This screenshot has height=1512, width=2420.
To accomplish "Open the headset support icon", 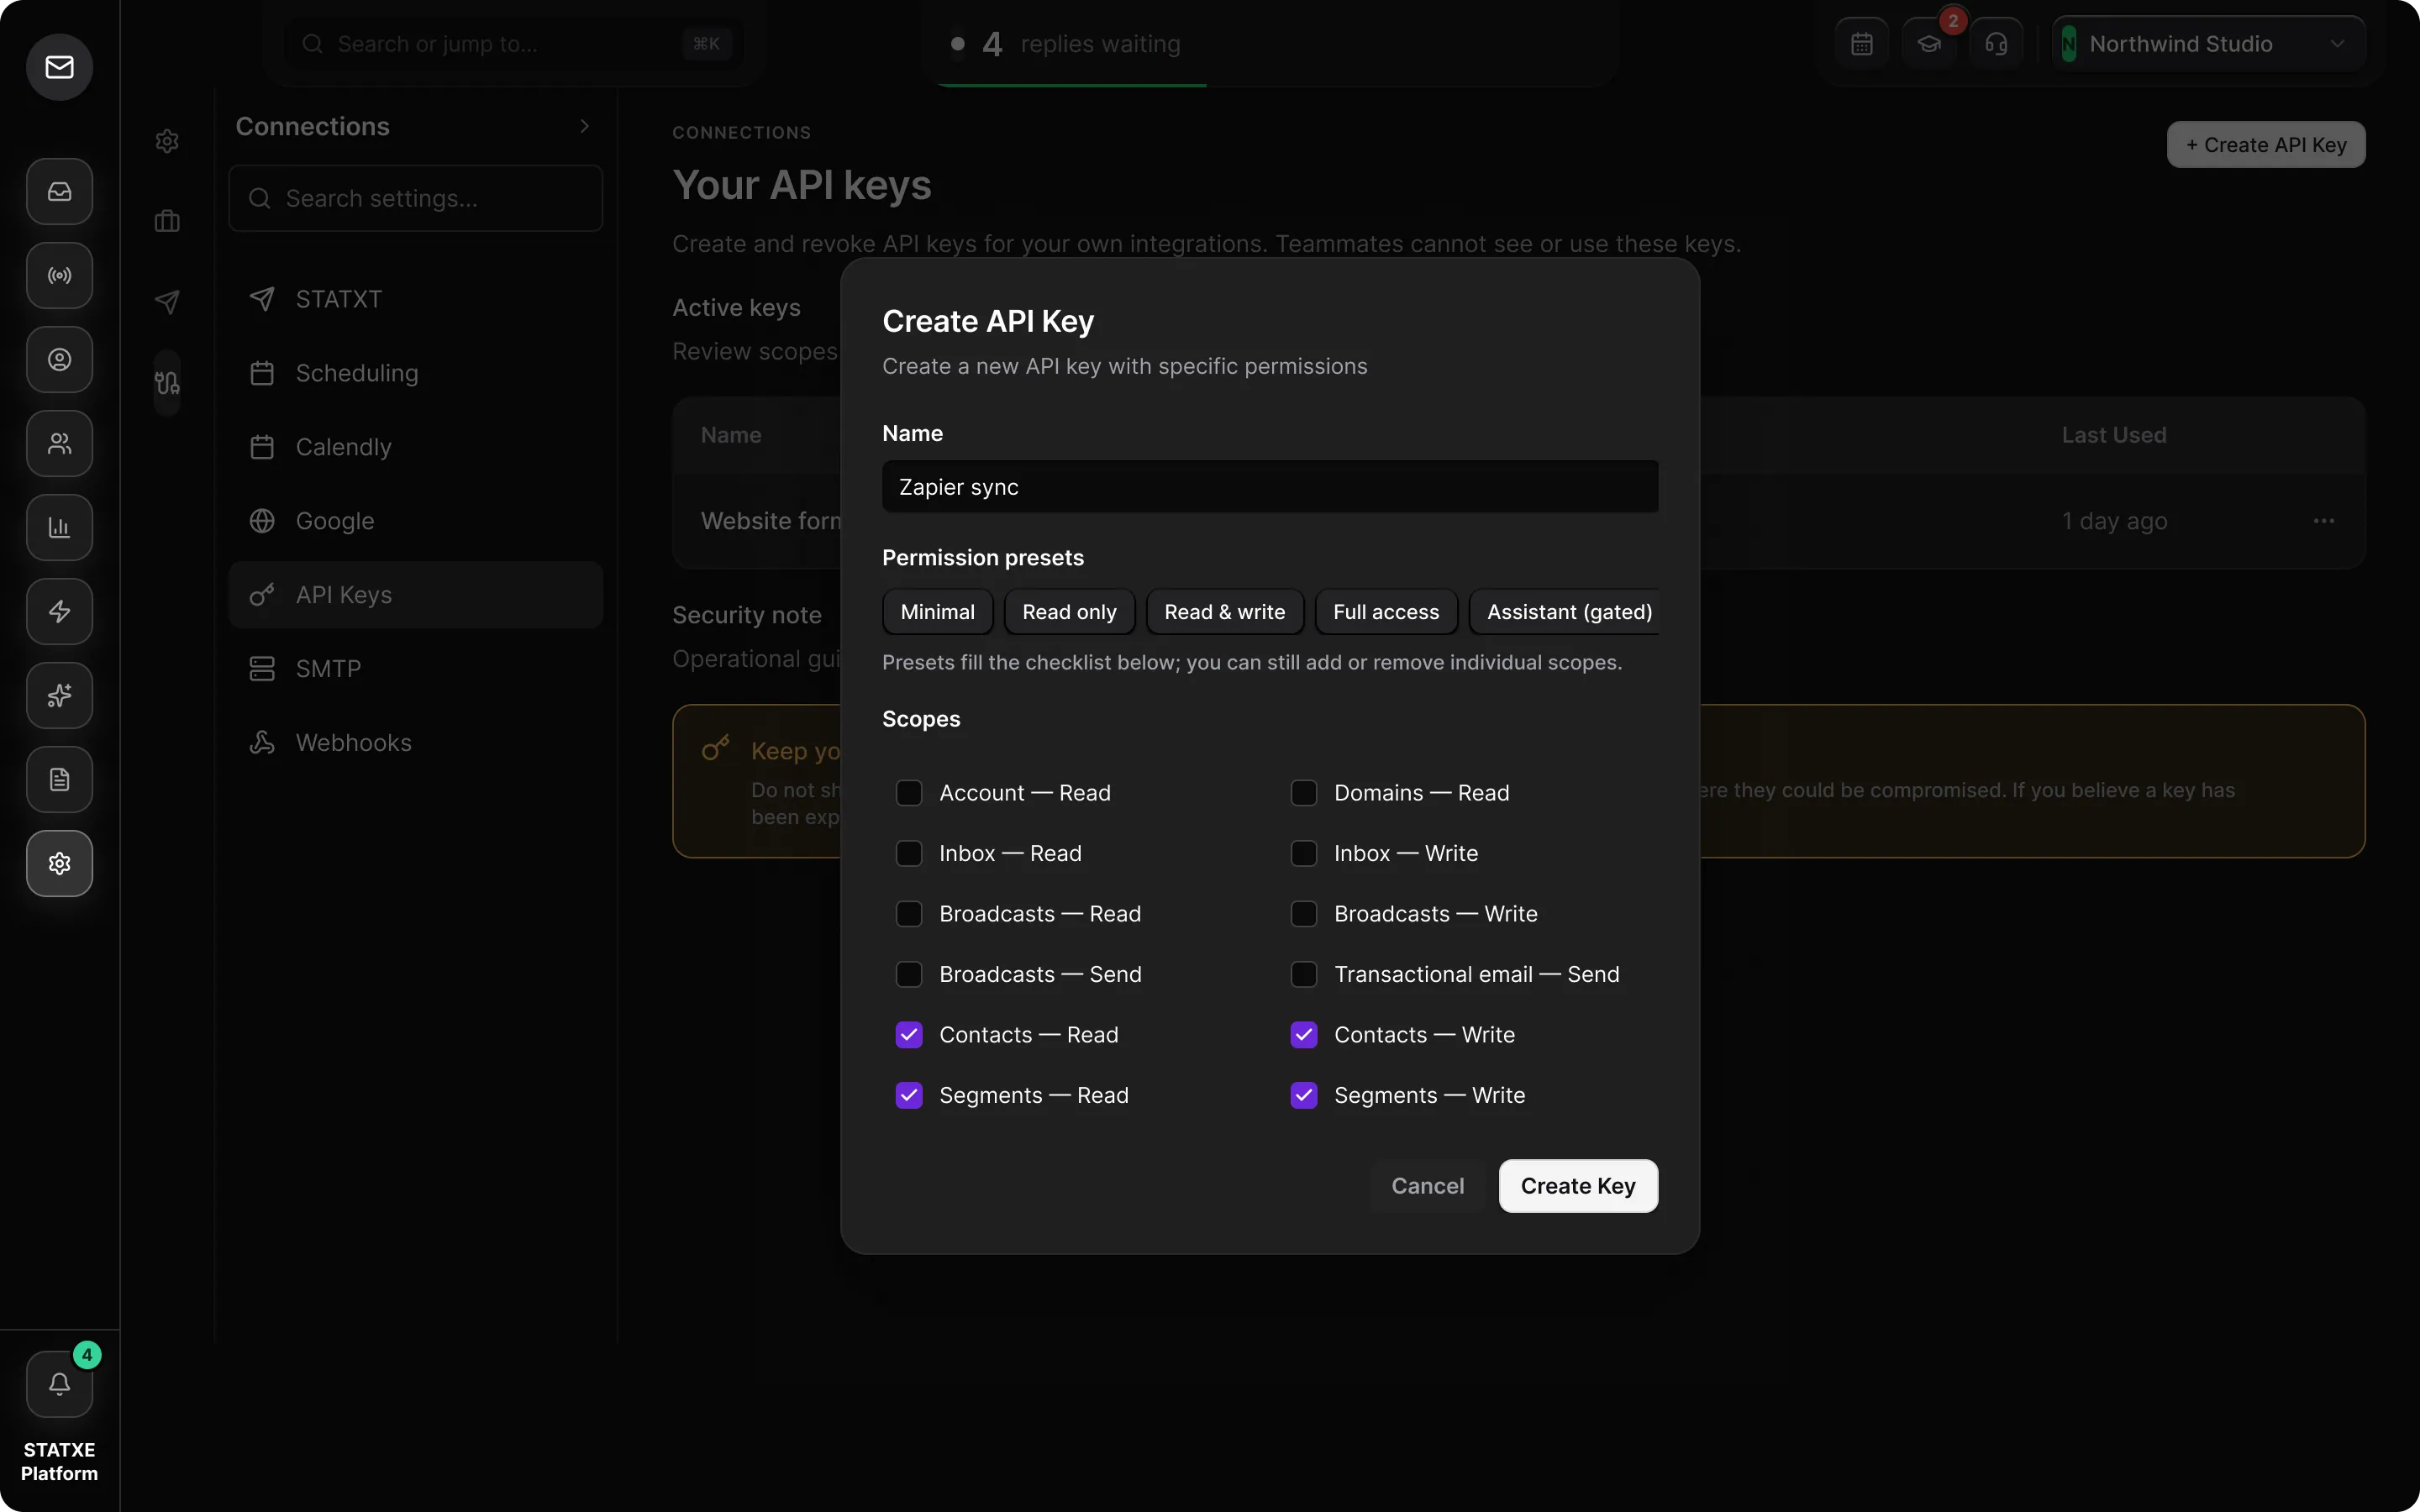I will 1996,44.
